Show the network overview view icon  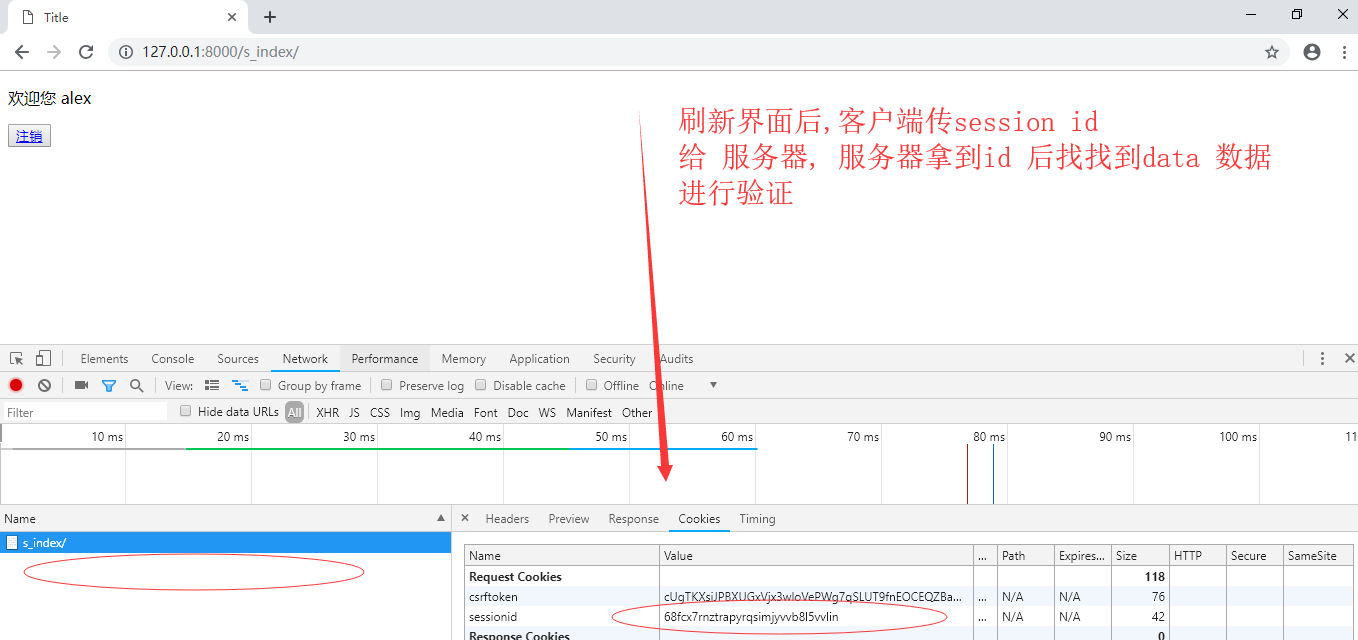[x=240, y=386]
